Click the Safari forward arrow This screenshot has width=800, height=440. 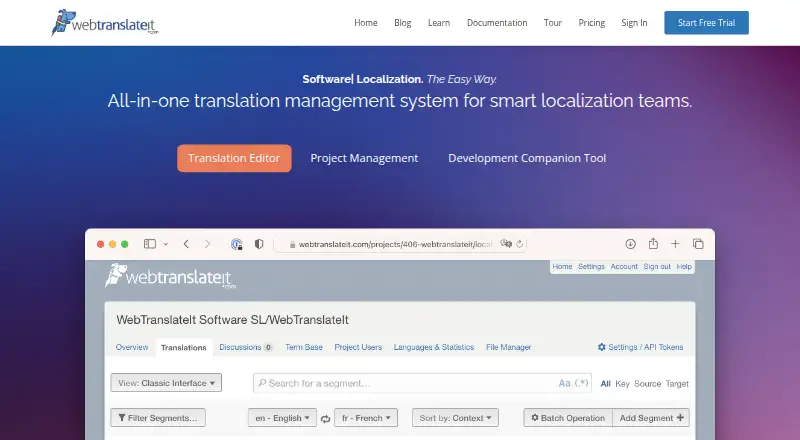click(207, 244)
